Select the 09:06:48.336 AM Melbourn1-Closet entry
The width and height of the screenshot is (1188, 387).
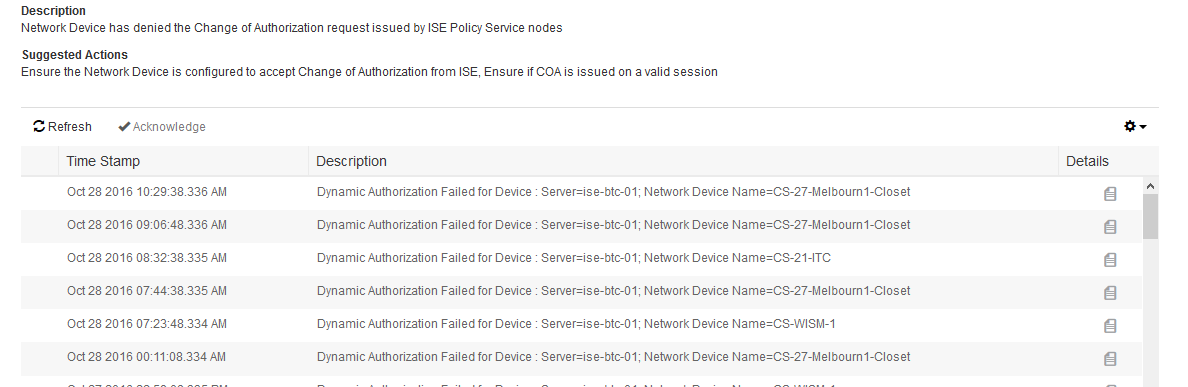(581, 225)
